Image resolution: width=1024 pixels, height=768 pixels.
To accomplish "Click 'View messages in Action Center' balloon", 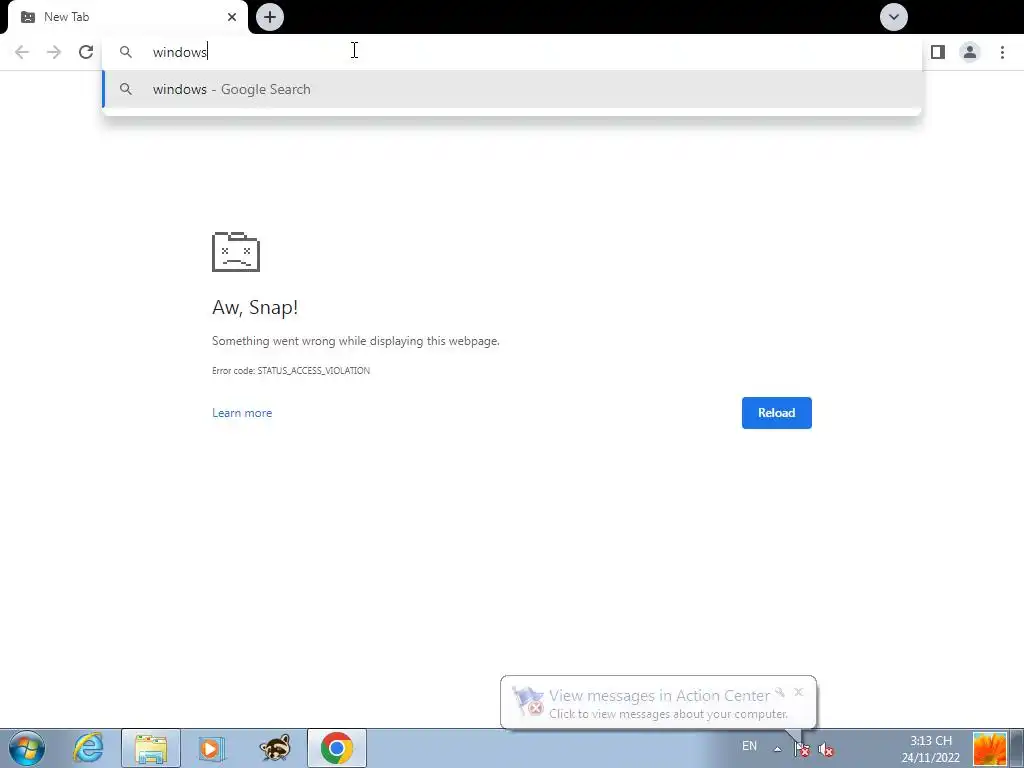I will (658, 702).
